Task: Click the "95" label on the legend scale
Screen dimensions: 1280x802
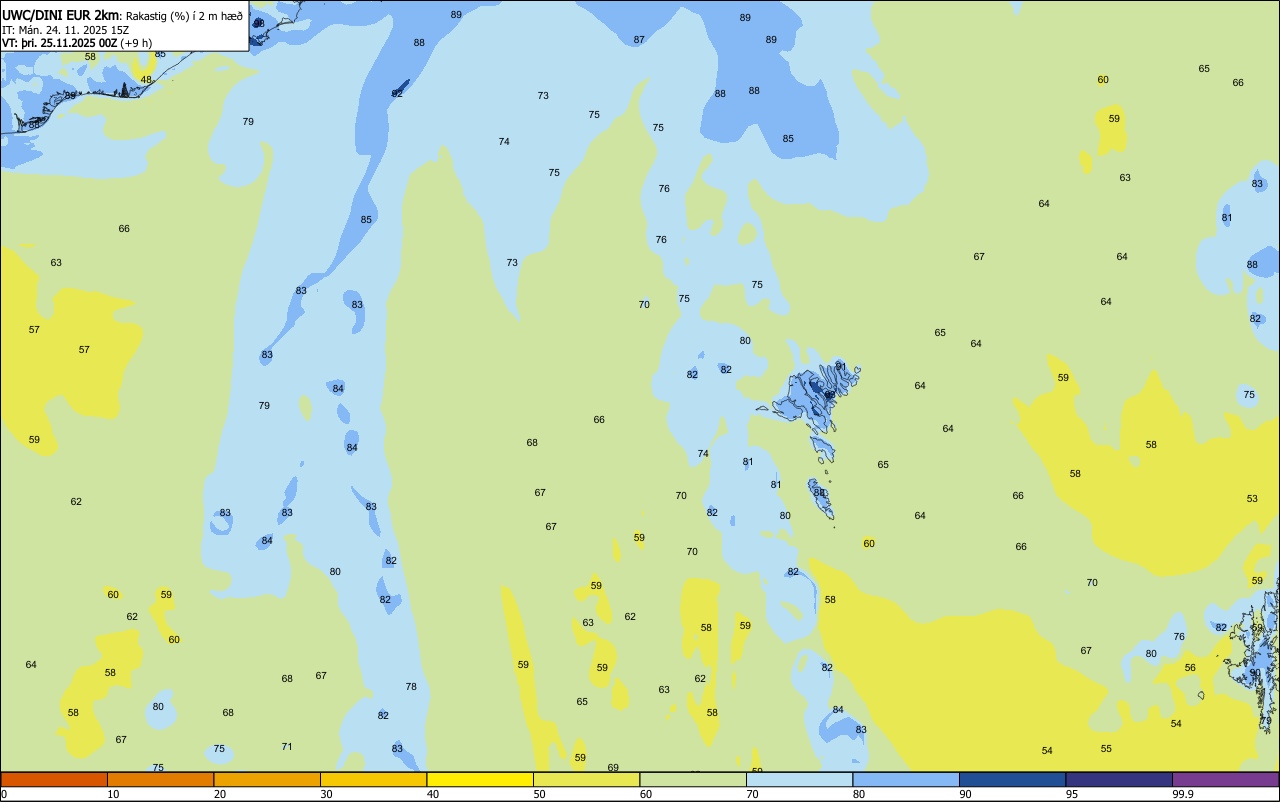Action: [1072, 794]
